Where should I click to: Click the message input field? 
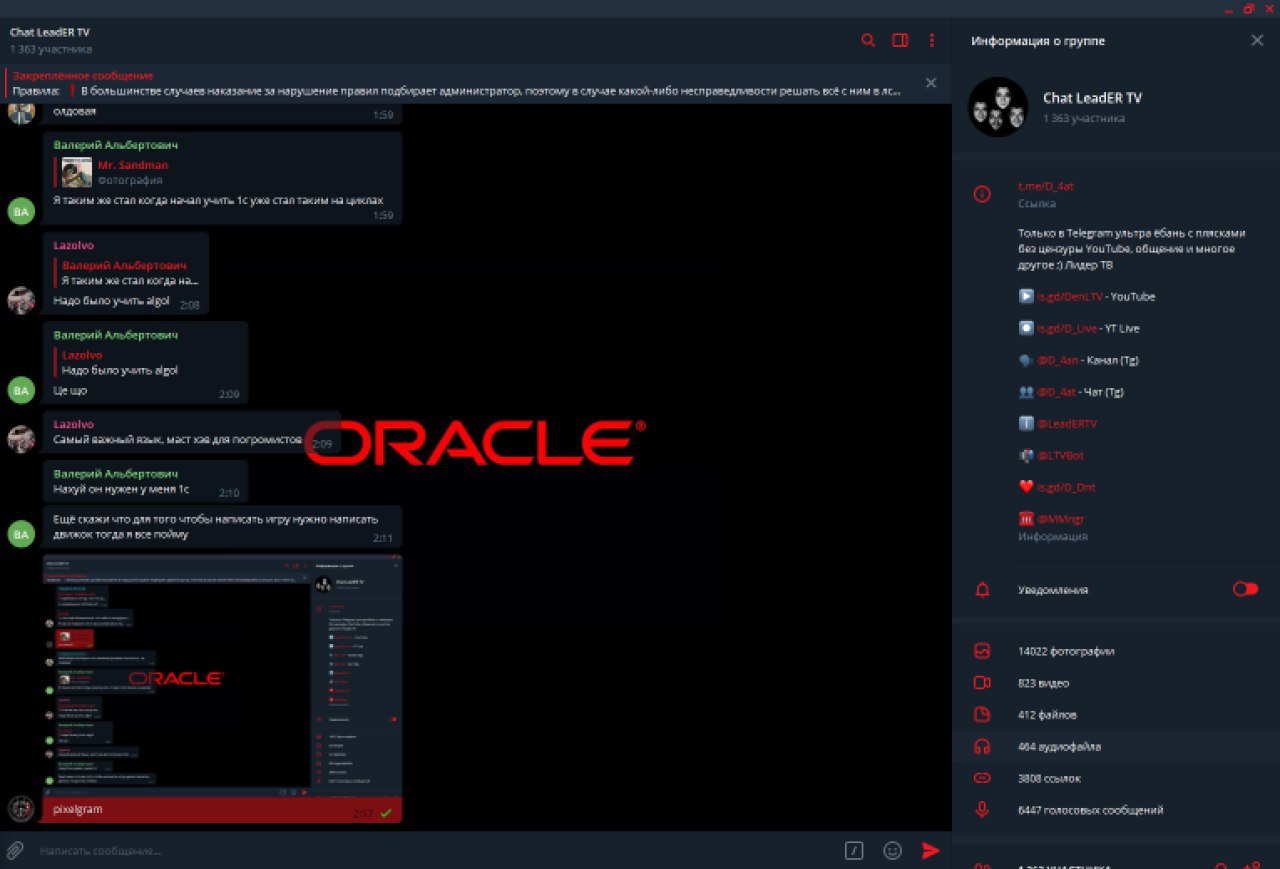435,850
